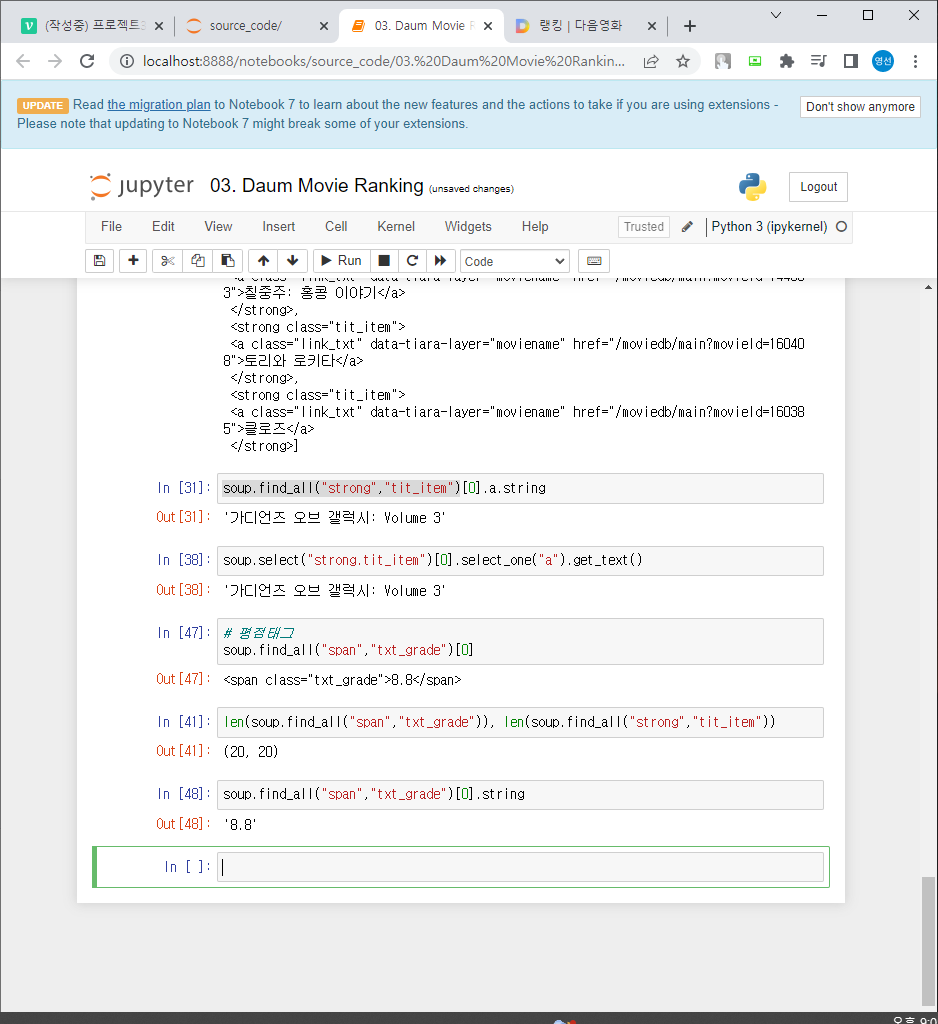Toggle the browser side panel

click(x=850, y=61)
